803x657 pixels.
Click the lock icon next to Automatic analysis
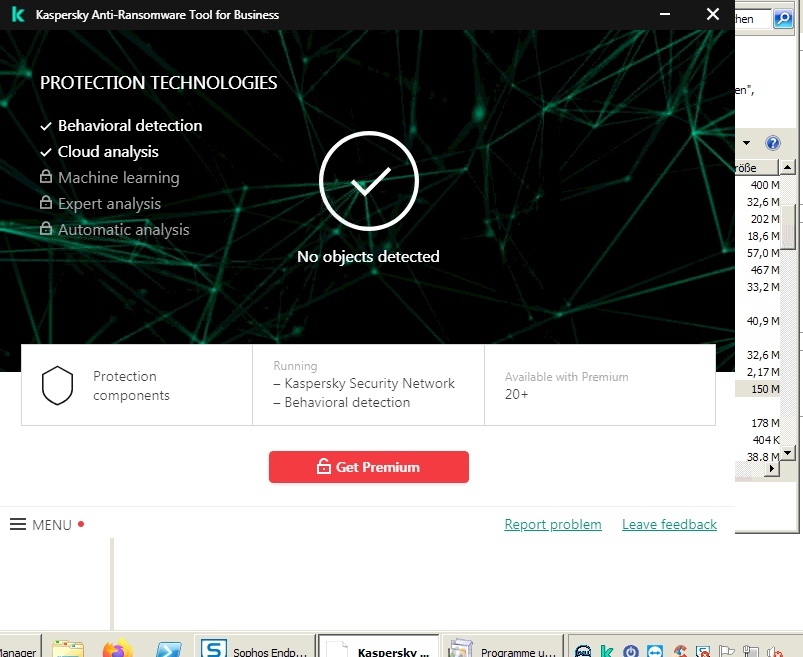point(46,228)
